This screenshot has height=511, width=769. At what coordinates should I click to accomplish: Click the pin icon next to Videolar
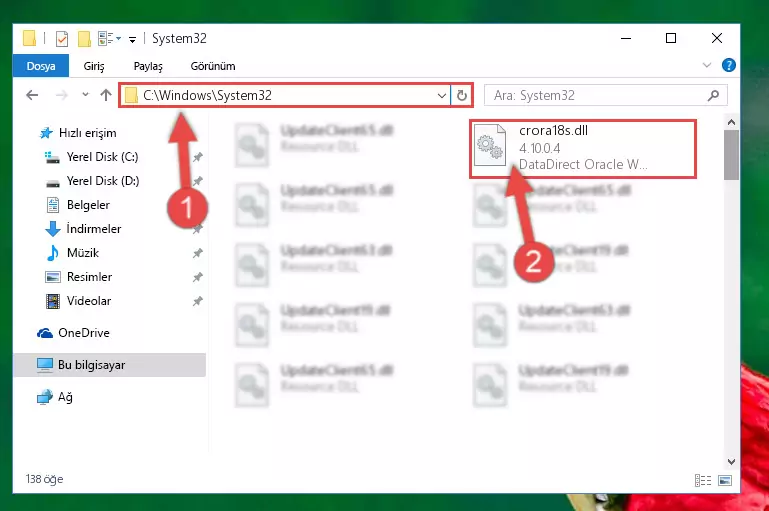[197, 301]
